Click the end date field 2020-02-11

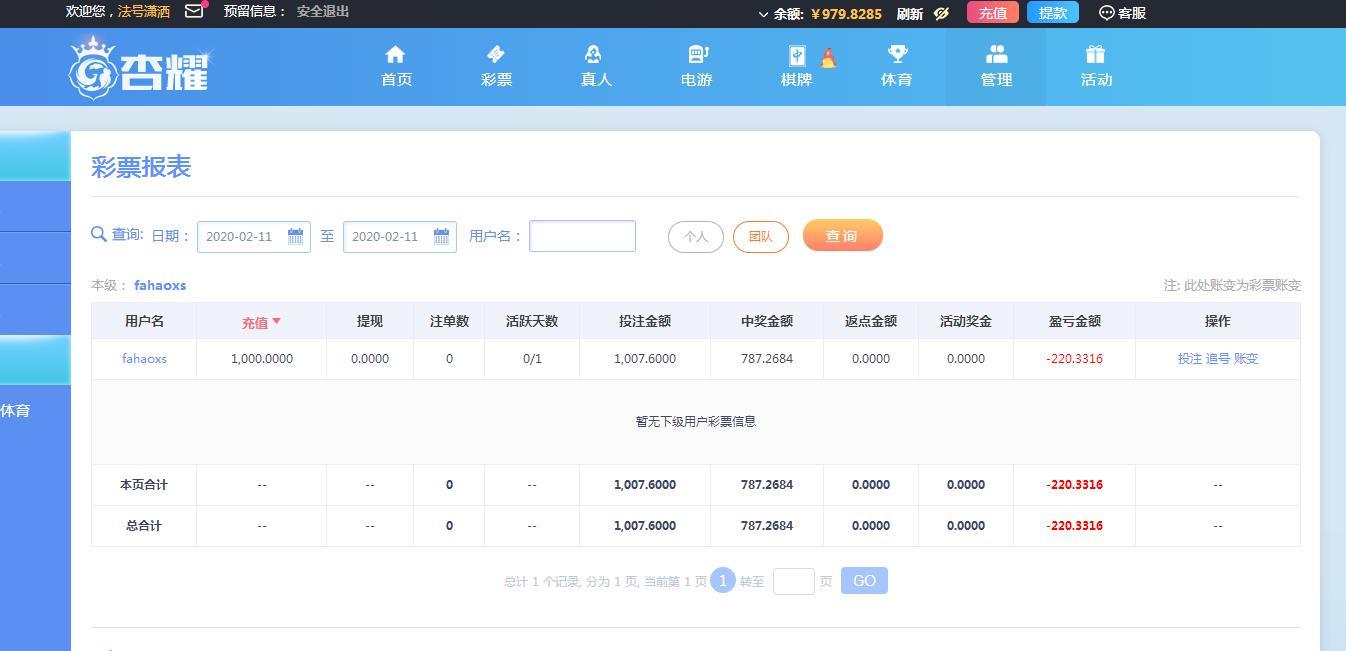pos(400,237)
